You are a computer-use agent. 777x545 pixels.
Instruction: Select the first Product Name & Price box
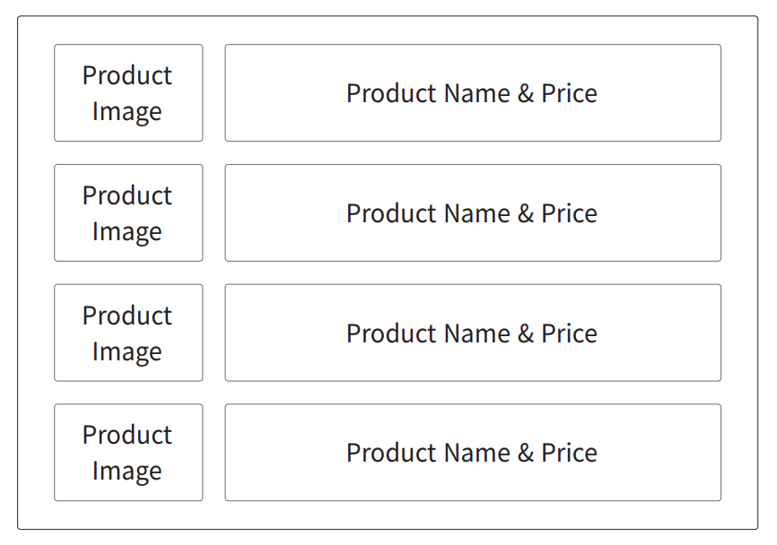point(473,93)
